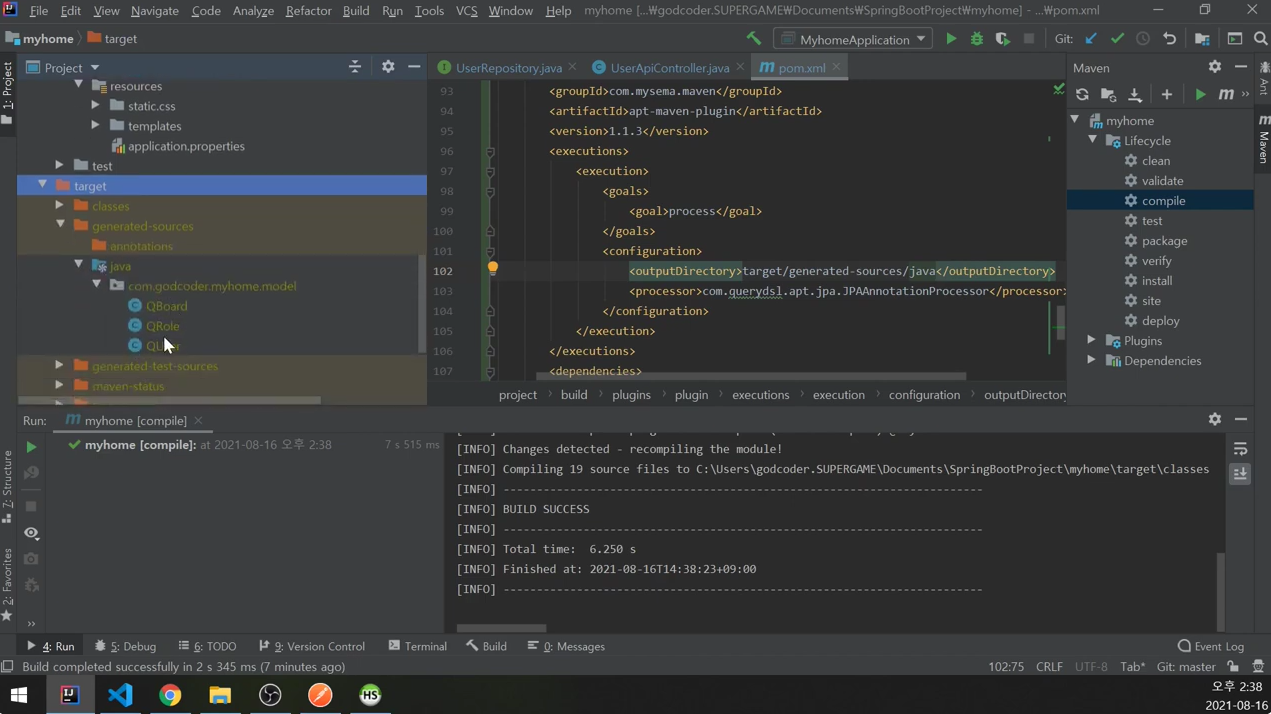Screen dimensions: 1271x714
Task: Click the Maven download sources icon
Action: [1135, 95]
